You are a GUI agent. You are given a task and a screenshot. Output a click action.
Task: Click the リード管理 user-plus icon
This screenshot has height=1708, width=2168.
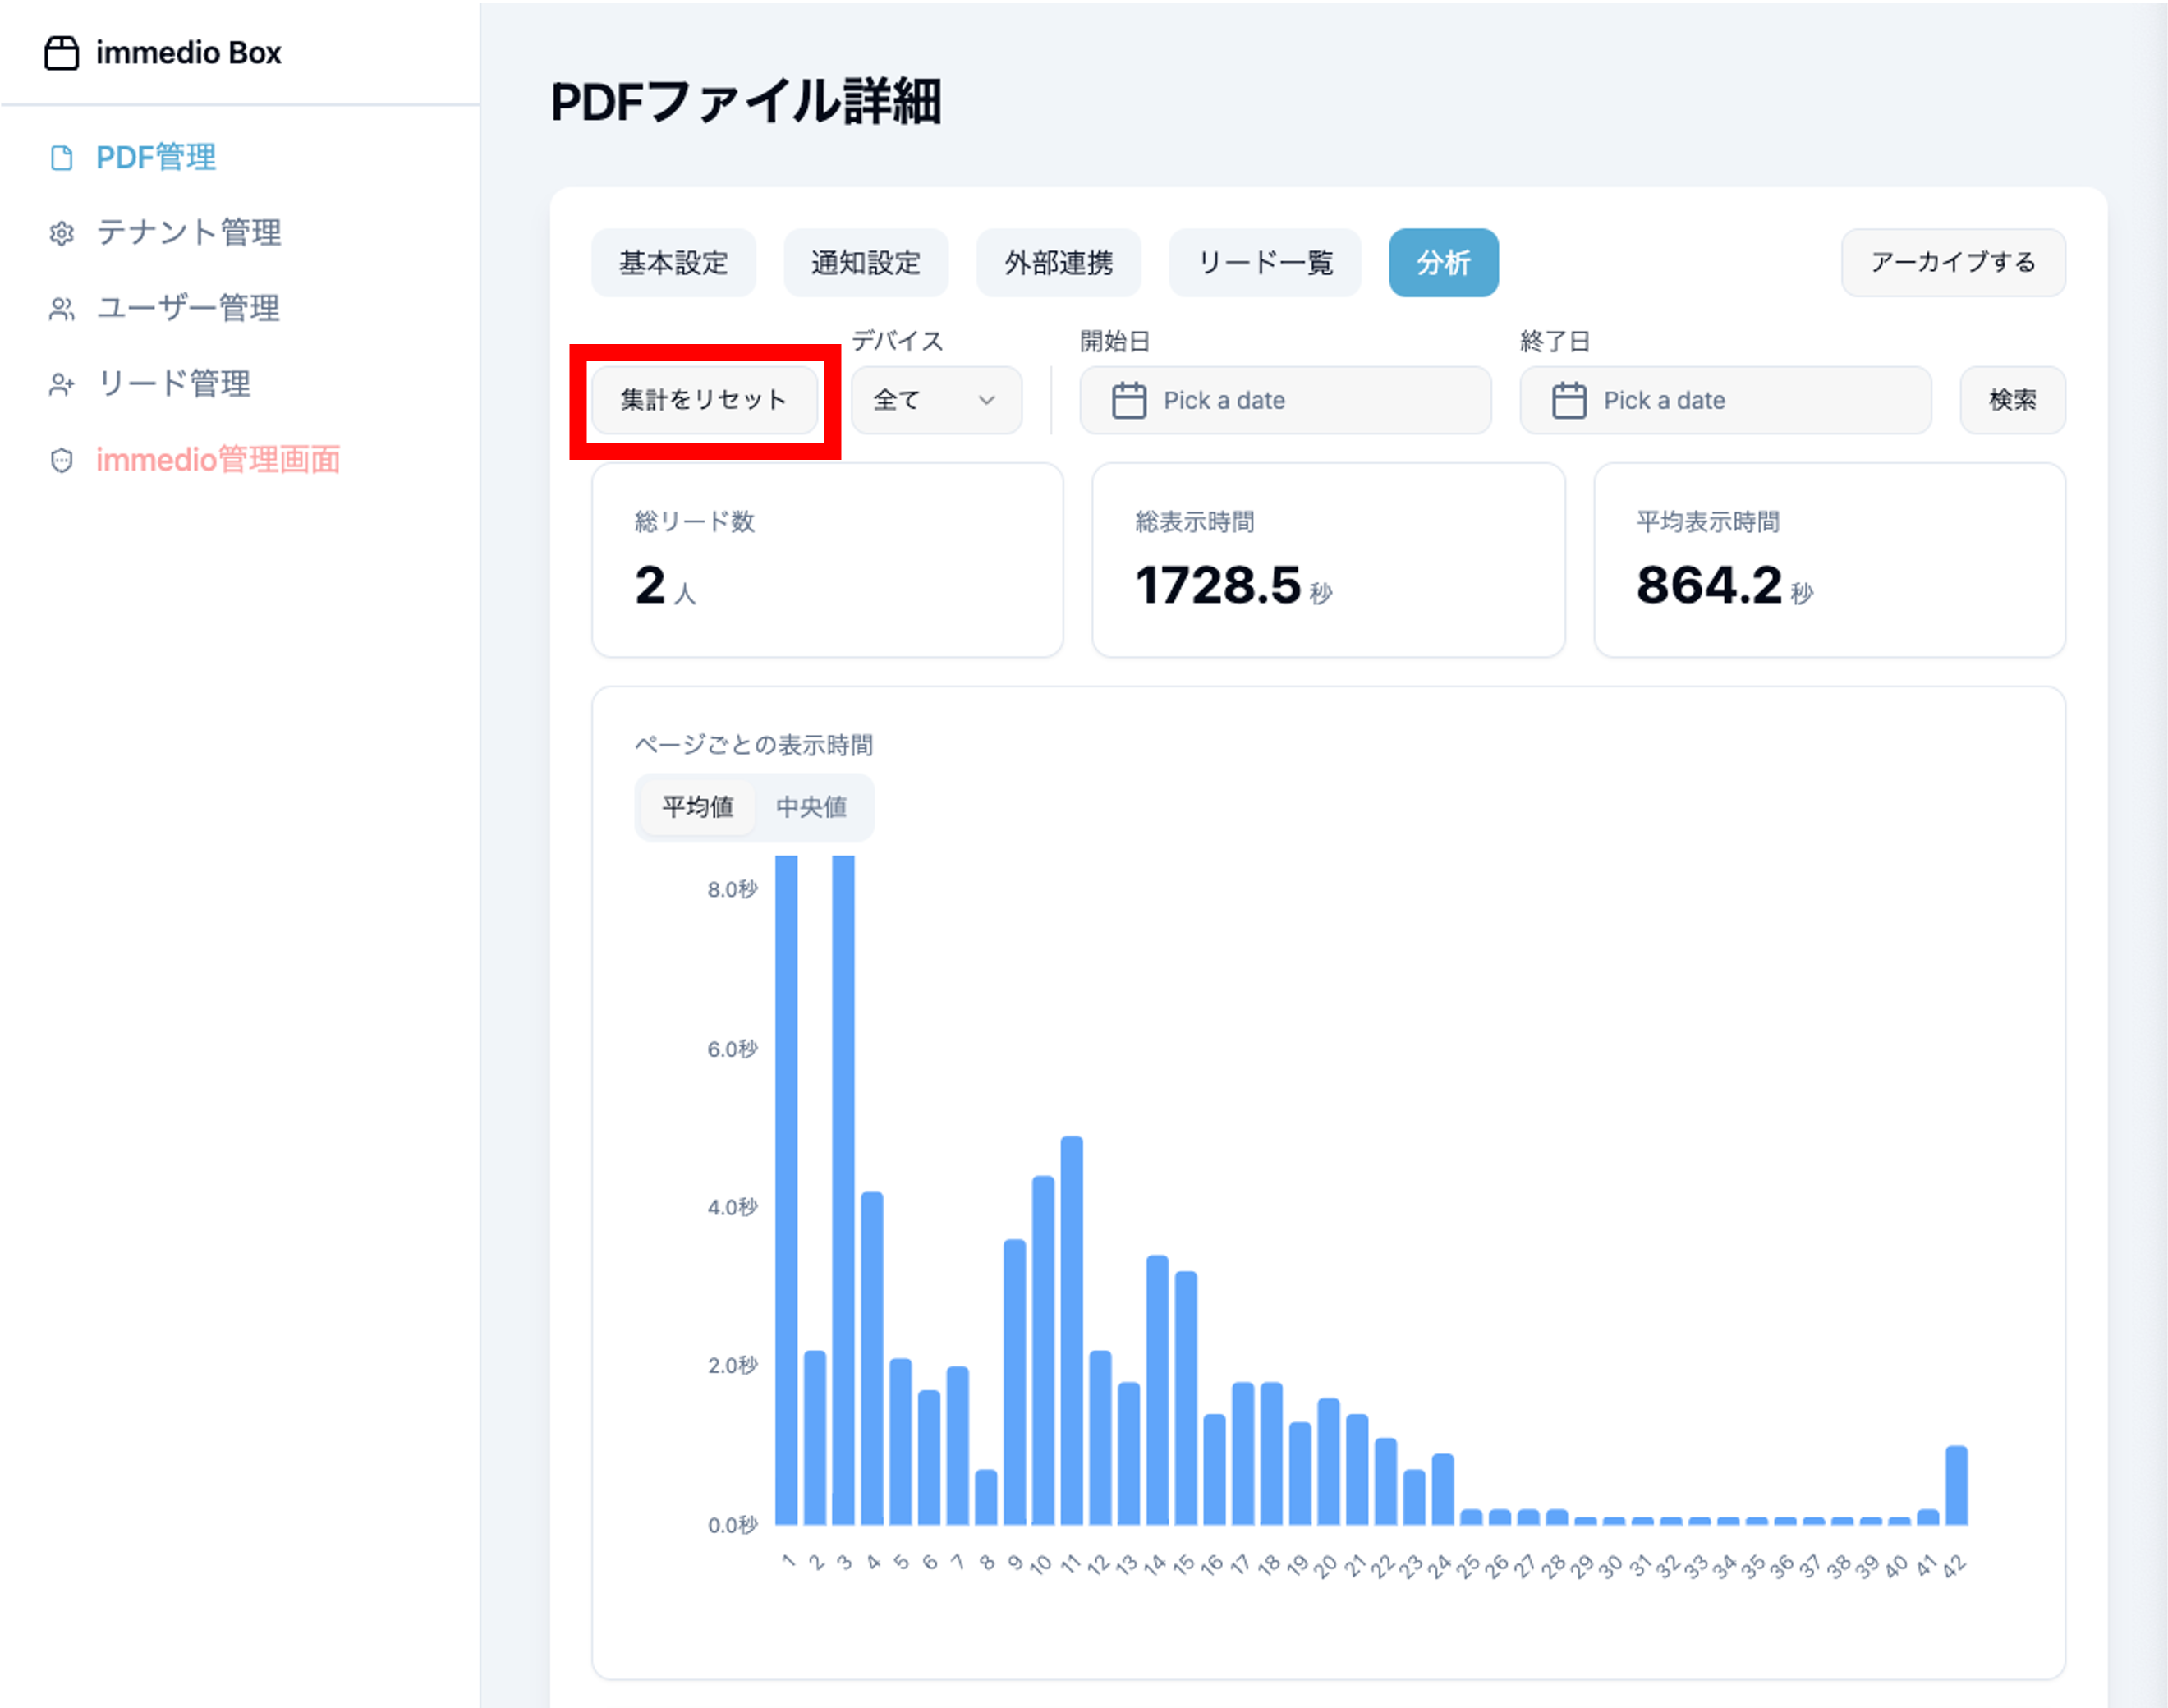click(x=62, y=384)
